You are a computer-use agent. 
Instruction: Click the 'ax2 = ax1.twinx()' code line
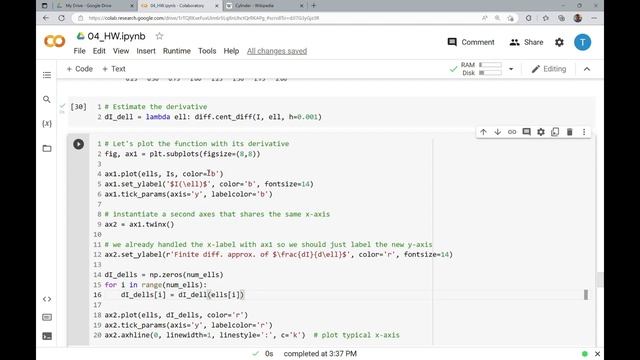click(x=139, y=224)
